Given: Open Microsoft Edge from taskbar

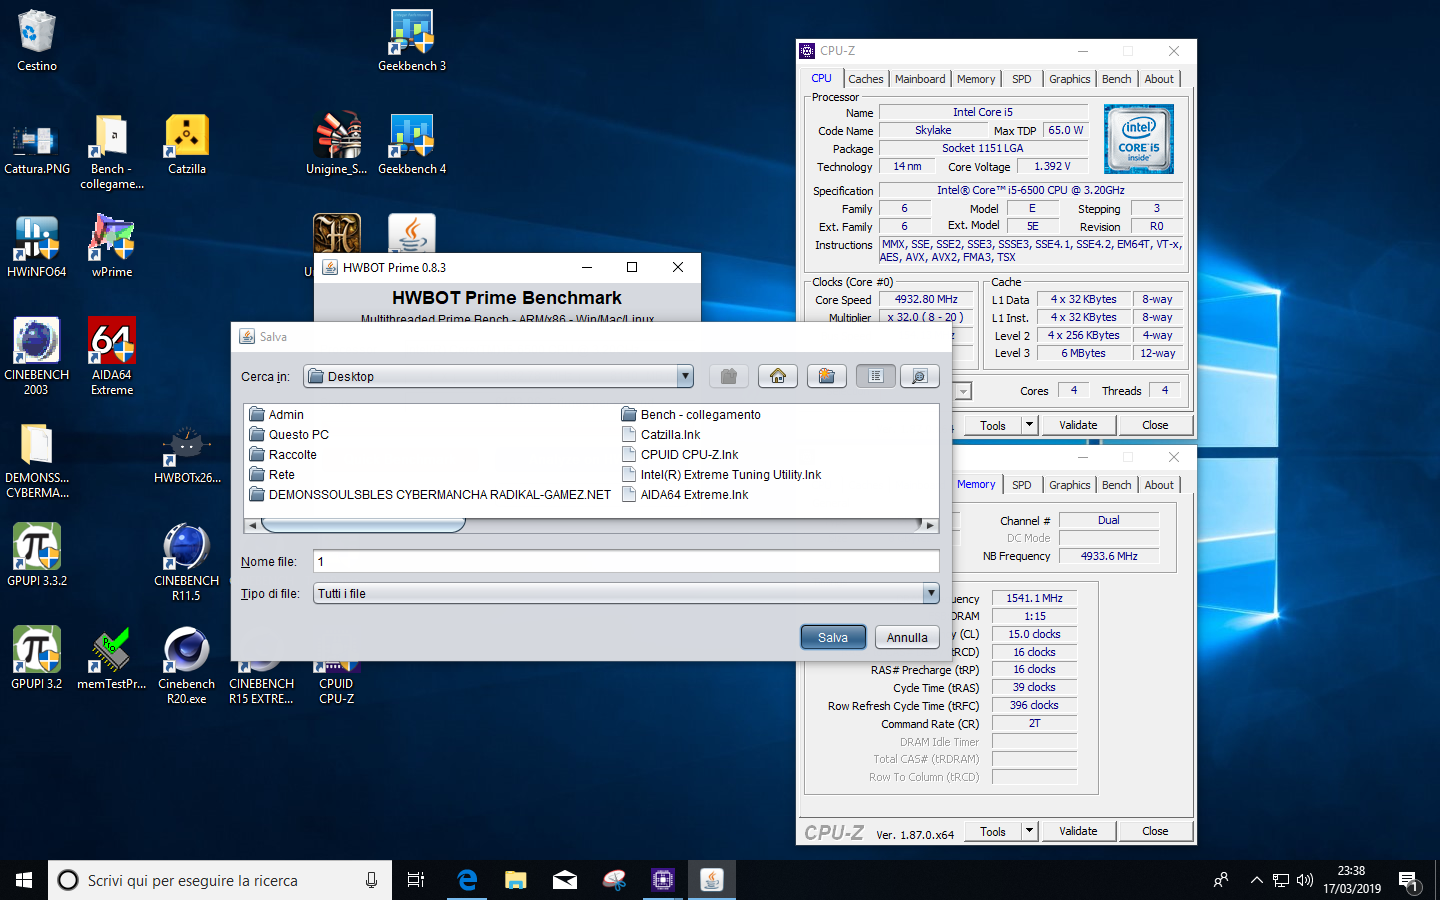Looking at the screenshot, I should tap(467, 880).
